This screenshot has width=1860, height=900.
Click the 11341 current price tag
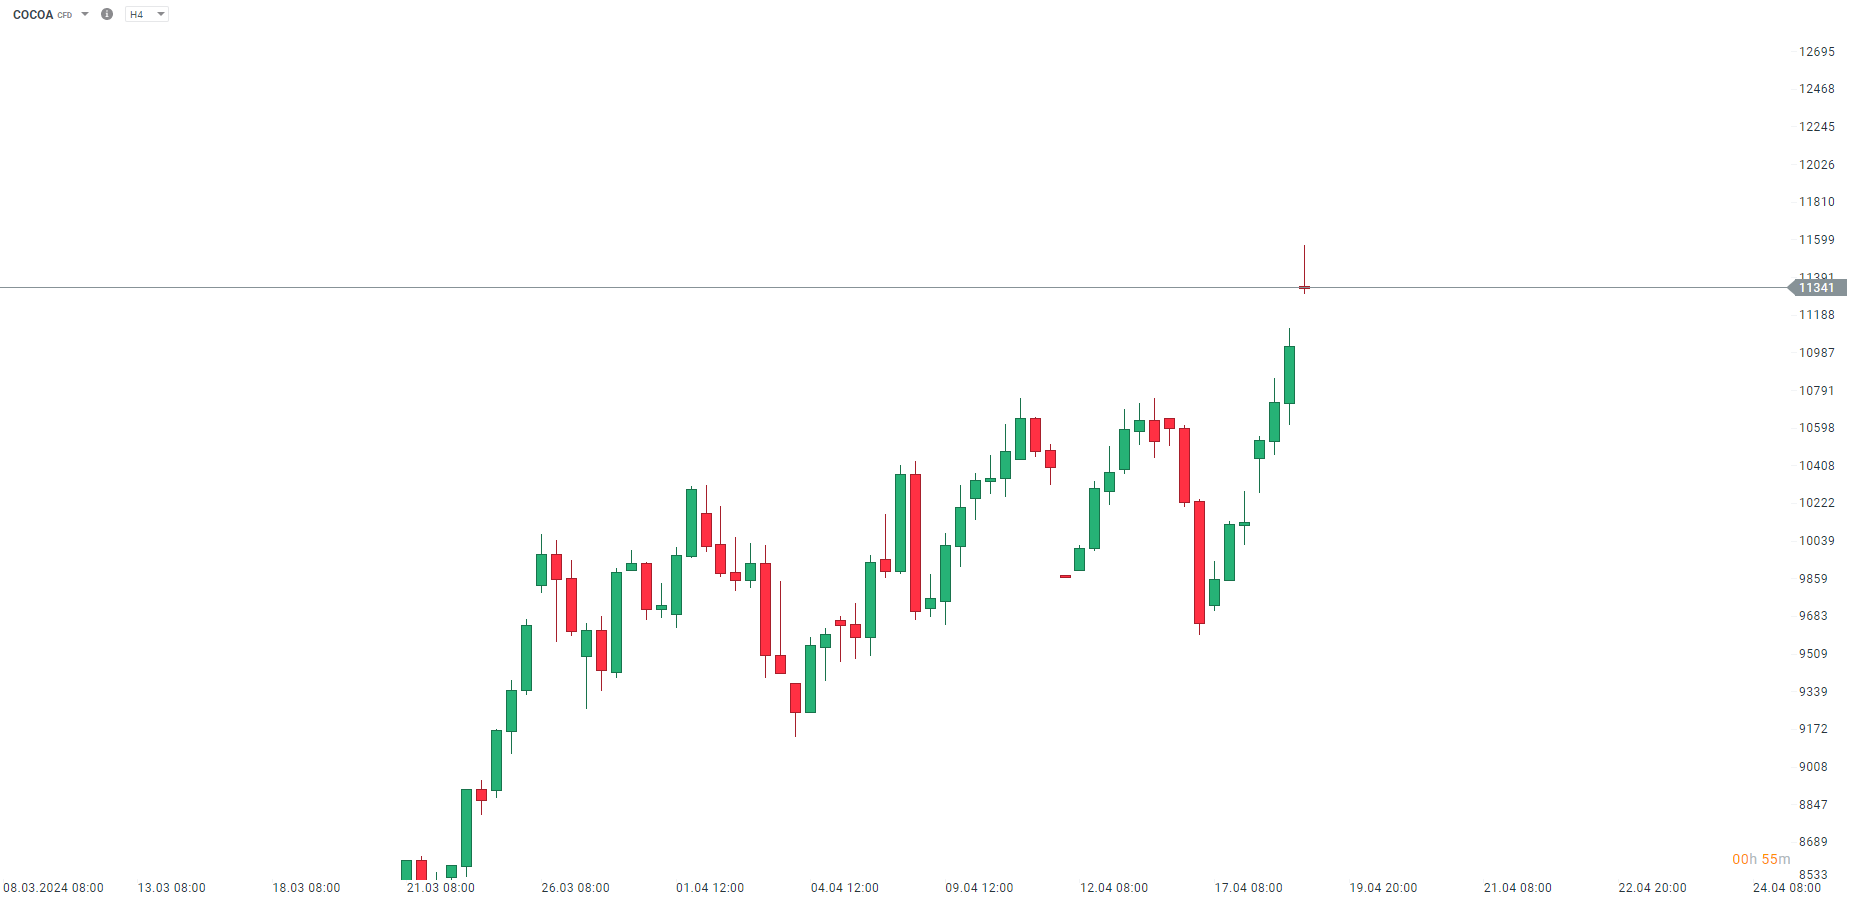point(1816,288)
